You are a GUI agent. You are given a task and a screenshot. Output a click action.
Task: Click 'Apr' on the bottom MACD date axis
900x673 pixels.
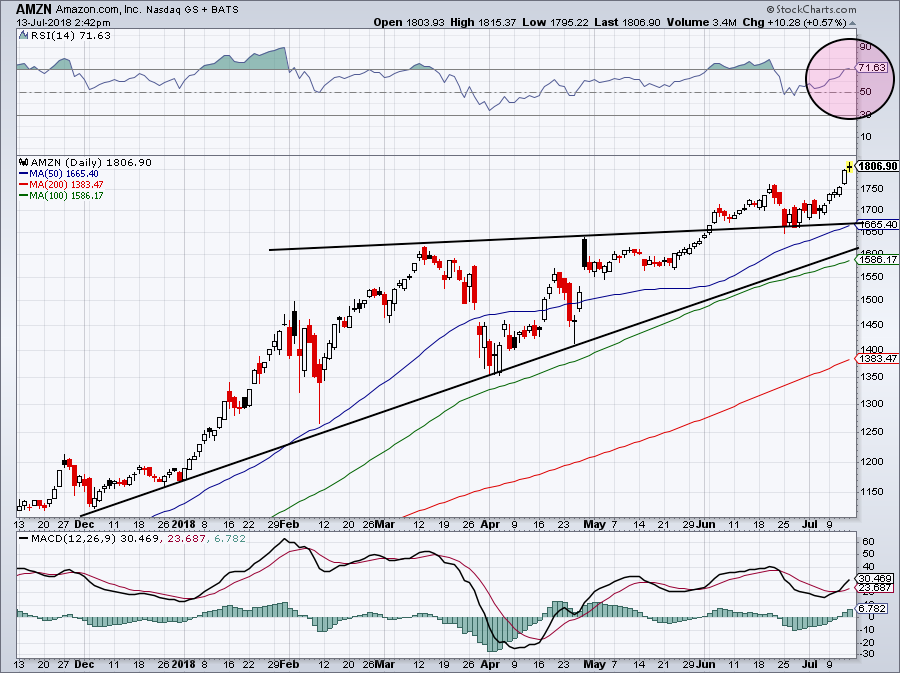point(490,664)
